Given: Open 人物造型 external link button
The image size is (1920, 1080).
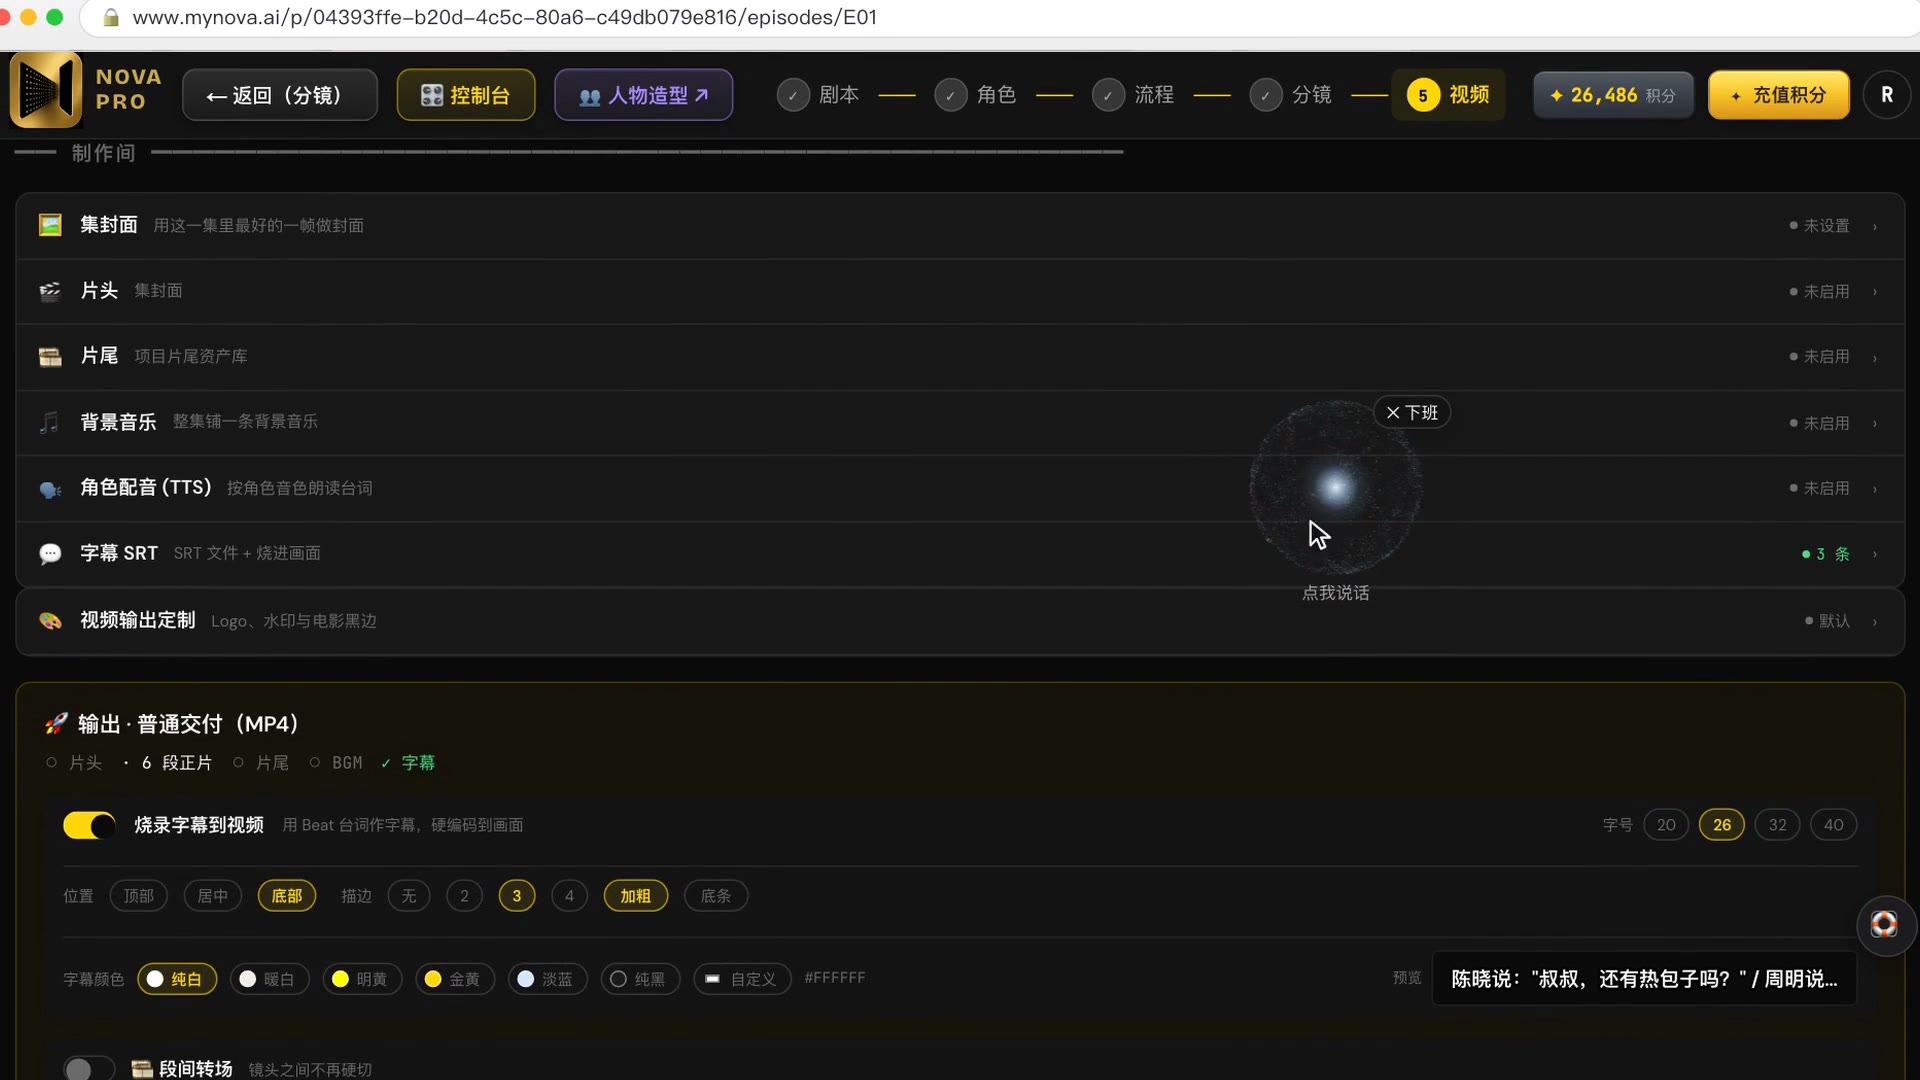Looking at the screenshot, I should [x=644, y=95].
